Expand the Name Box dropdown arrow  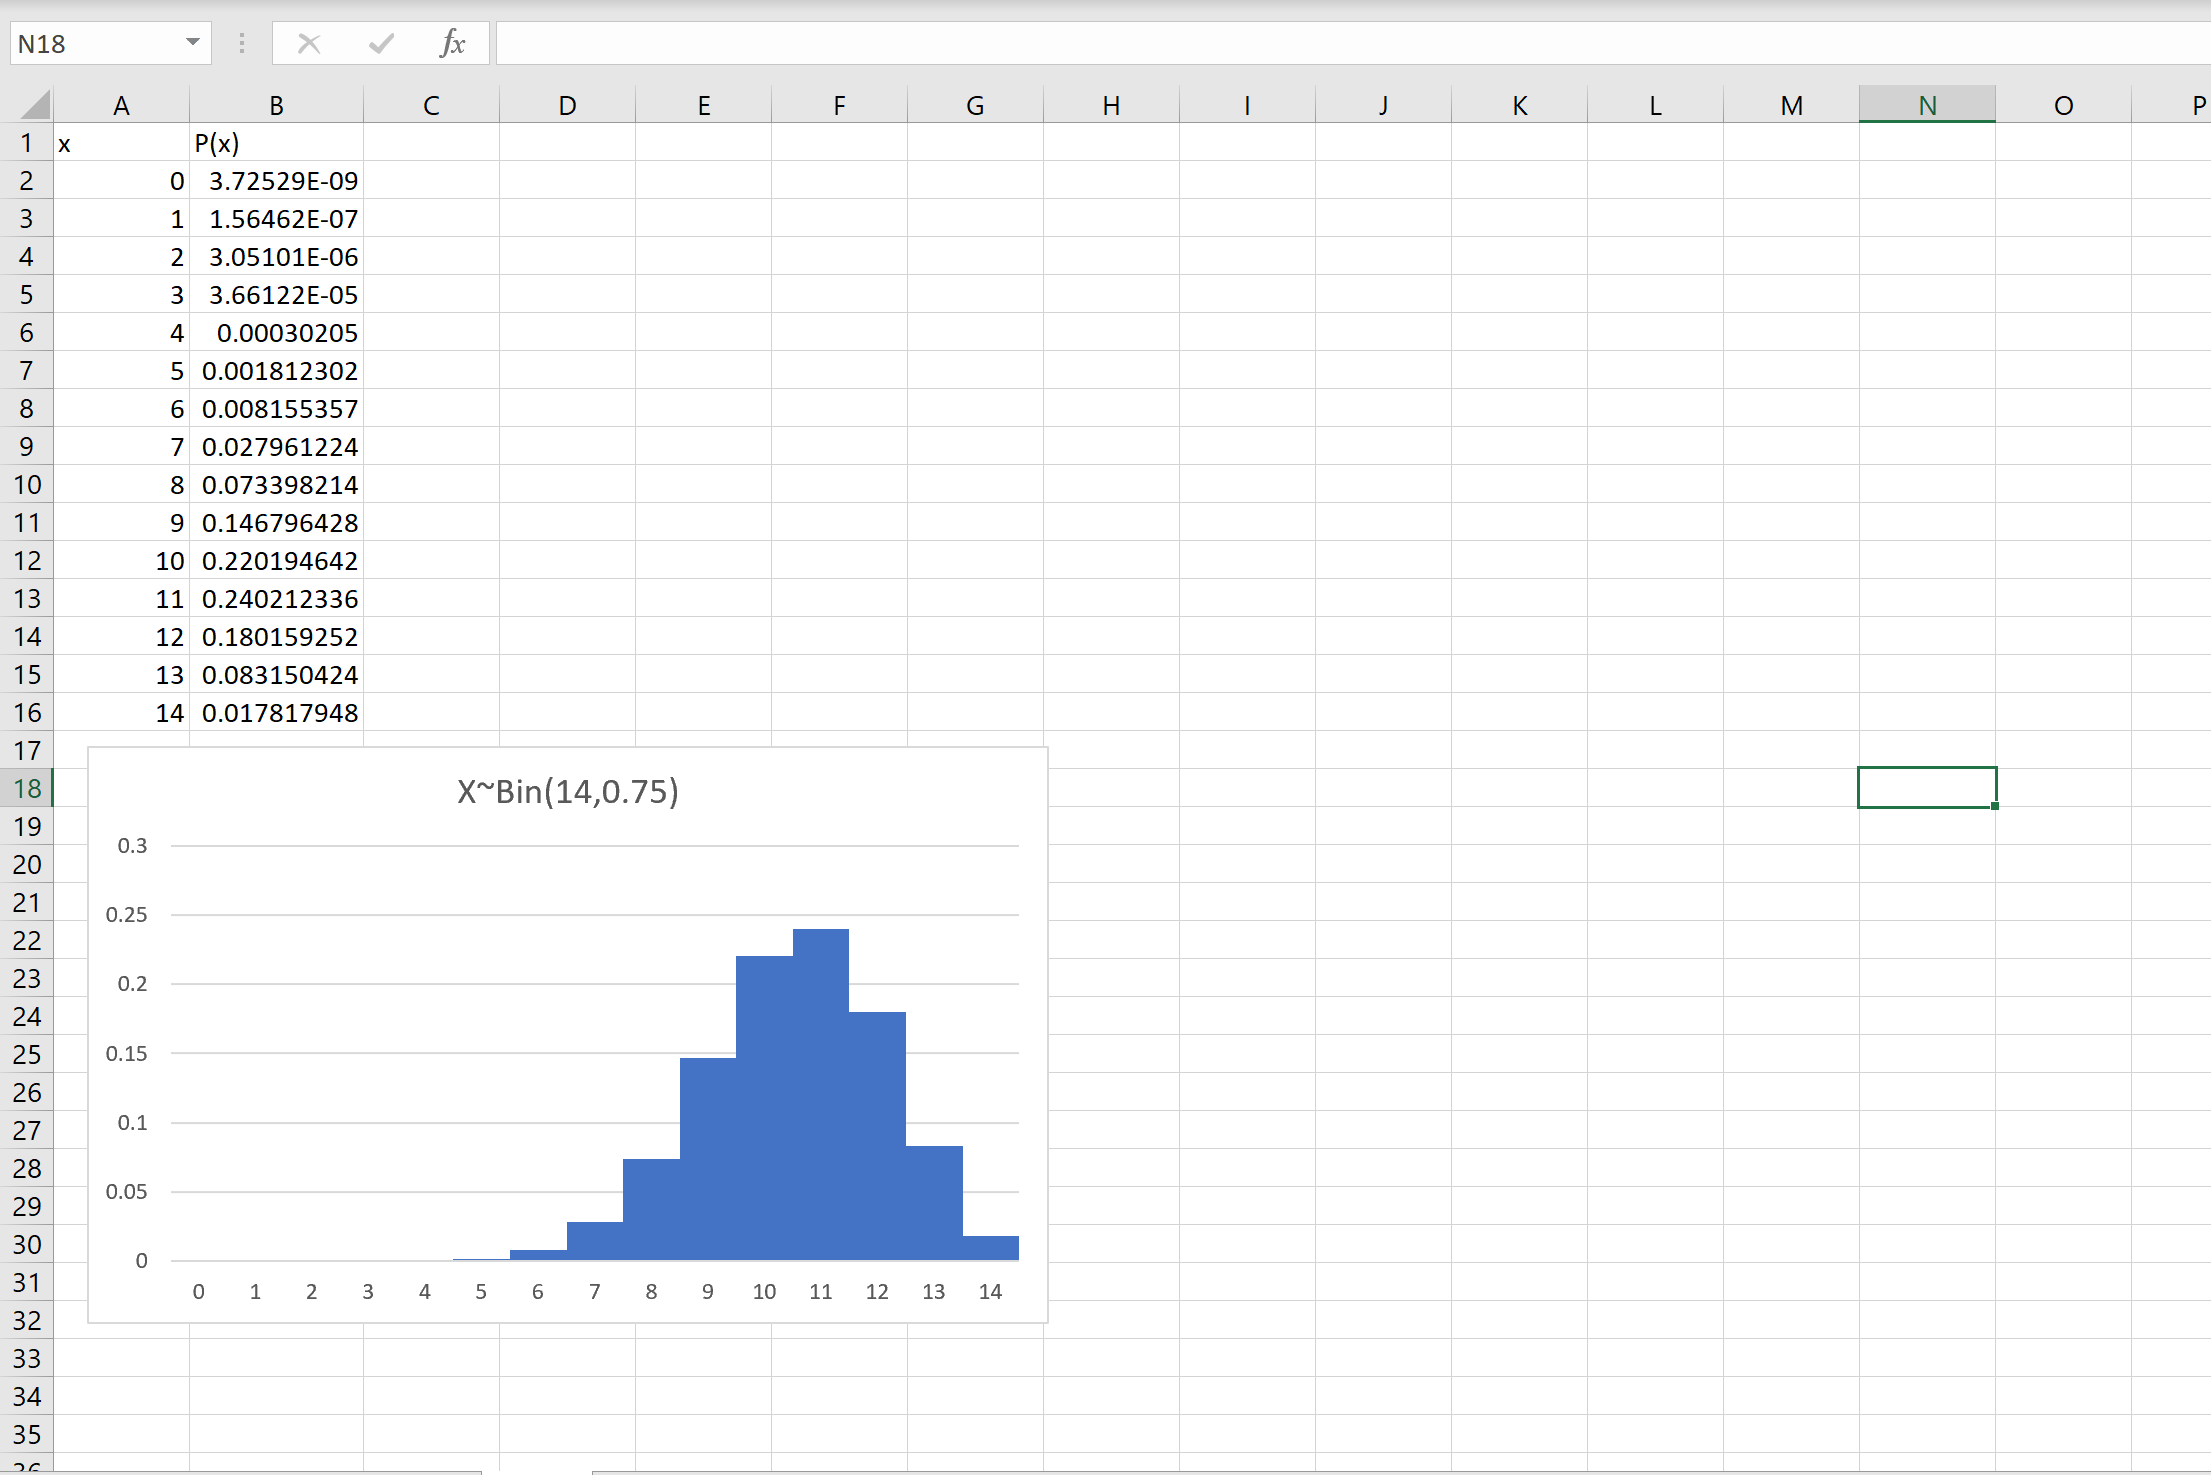click(x=192, y=43)
